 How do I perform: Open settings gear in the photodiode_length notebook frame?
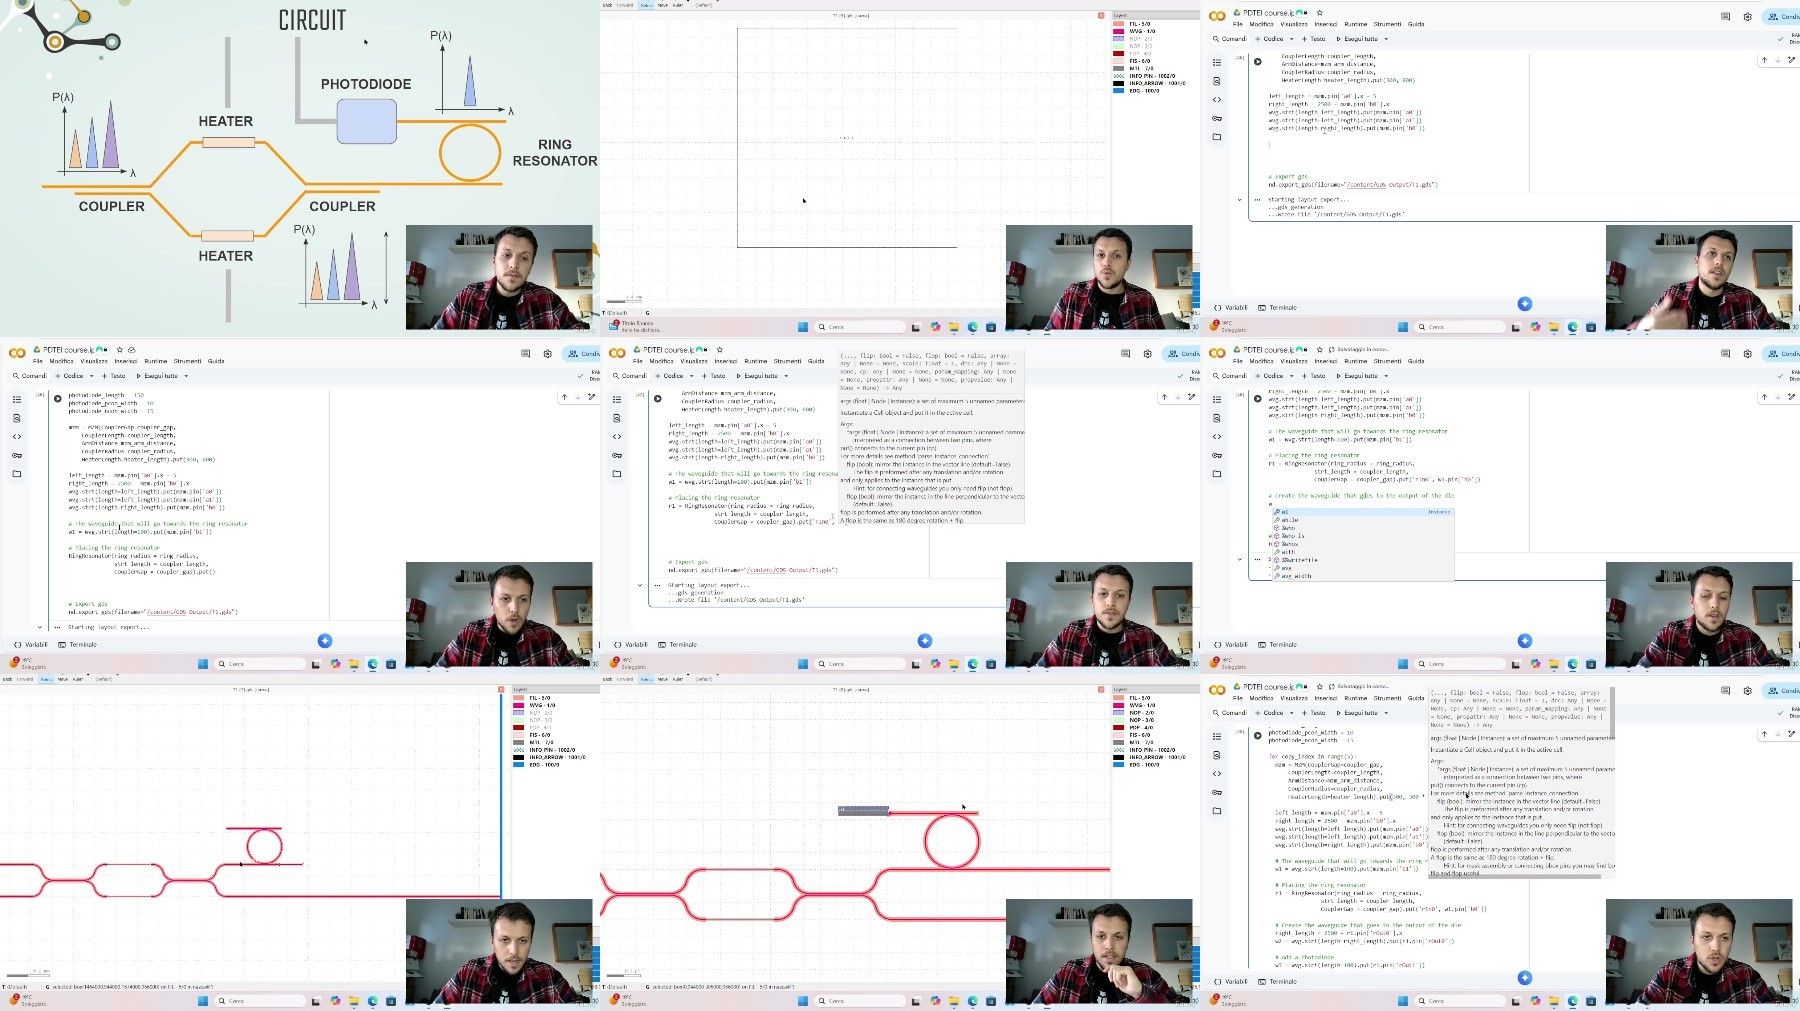(x=547, y=353)
